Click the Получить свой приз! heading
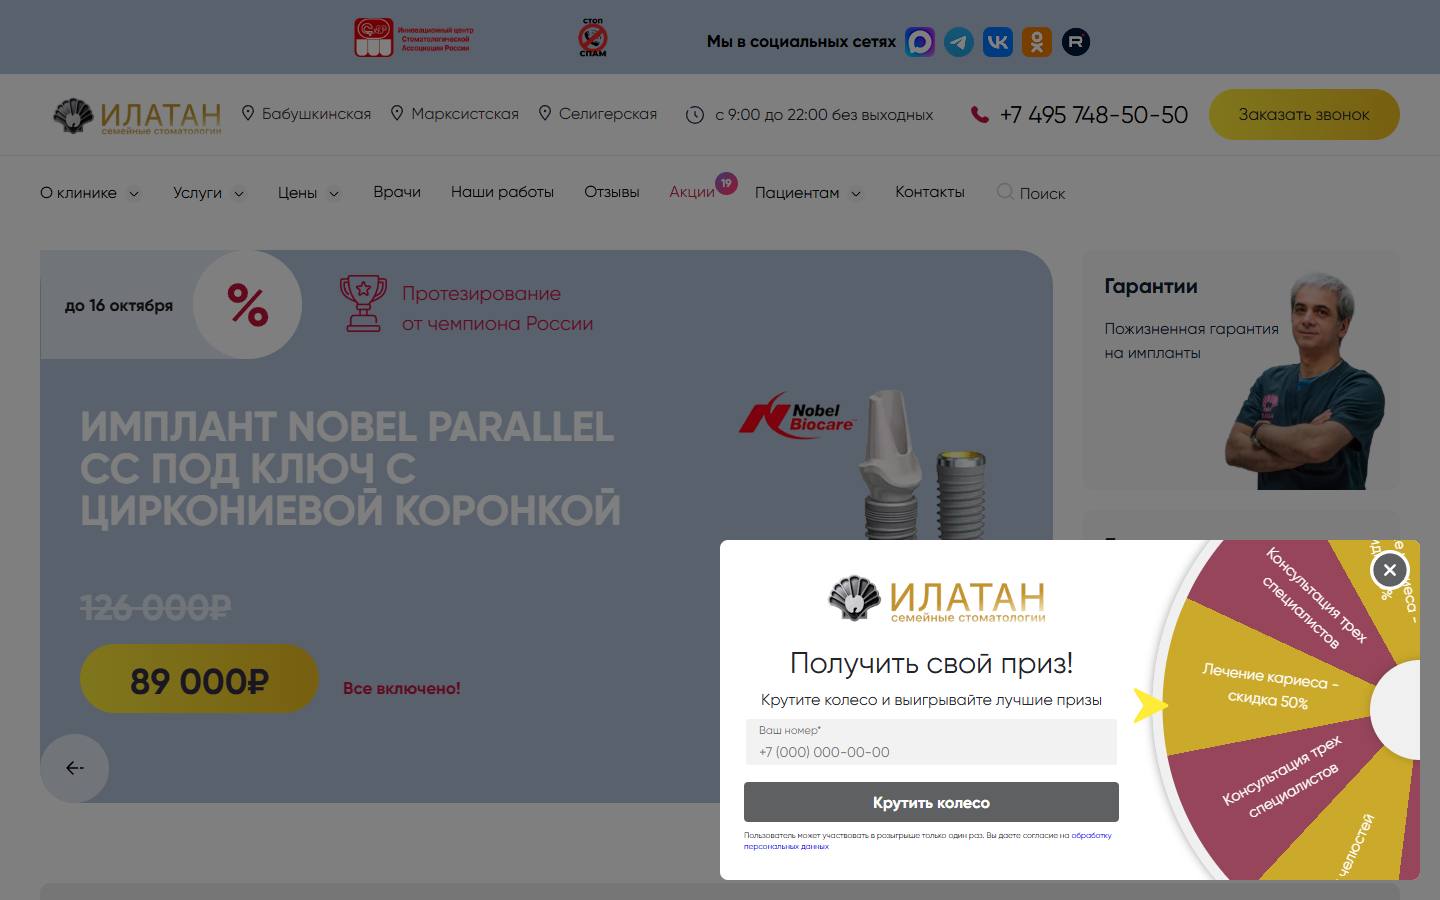1440x900 pixels. point(931,662)
